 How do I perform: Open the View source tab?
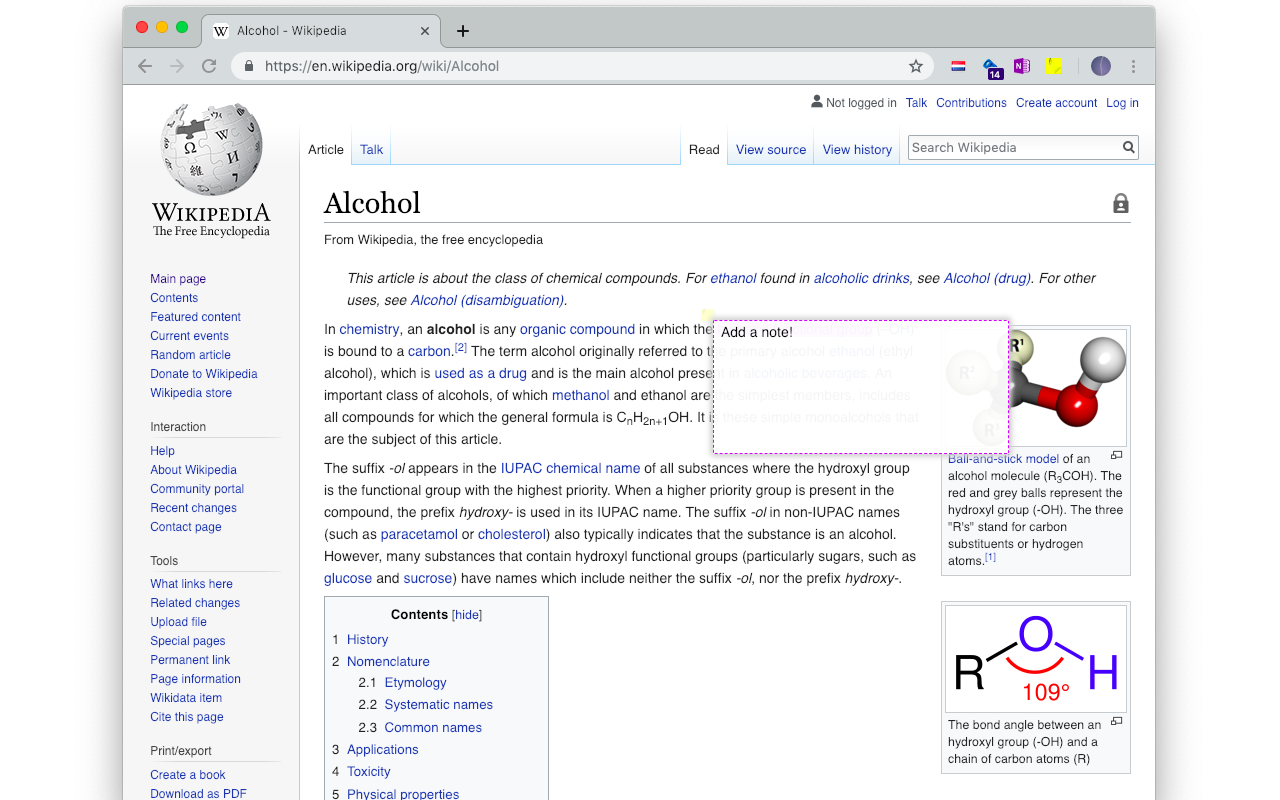pyautogui.click(x=771, y=149)
